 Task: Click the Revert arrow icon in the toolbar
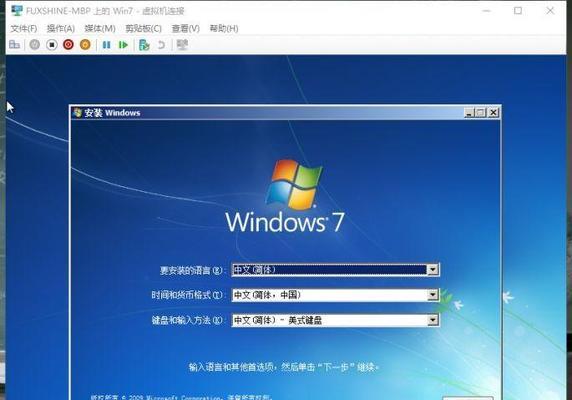tap(161, 45)
